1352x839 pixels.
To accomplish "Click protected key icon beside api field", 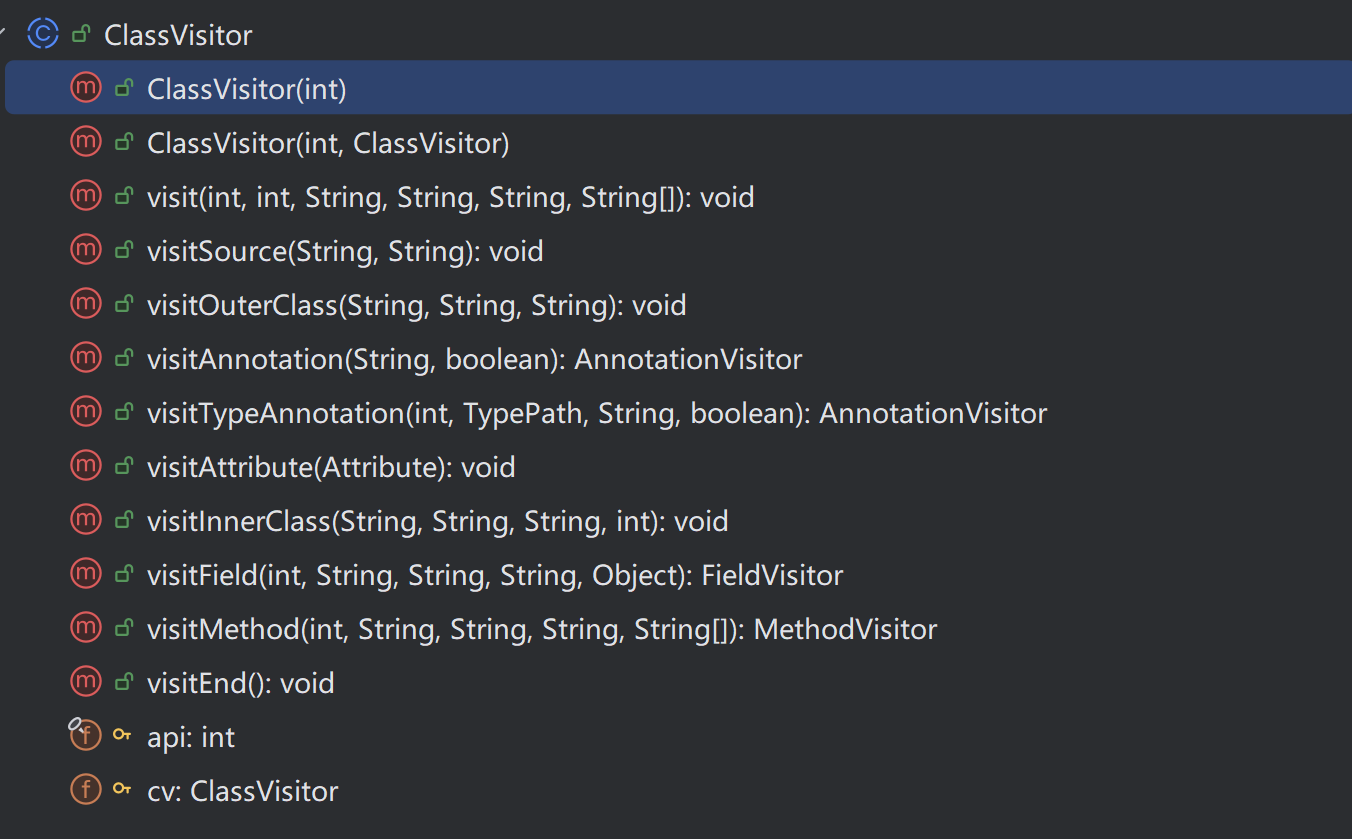I will point(122,737).
